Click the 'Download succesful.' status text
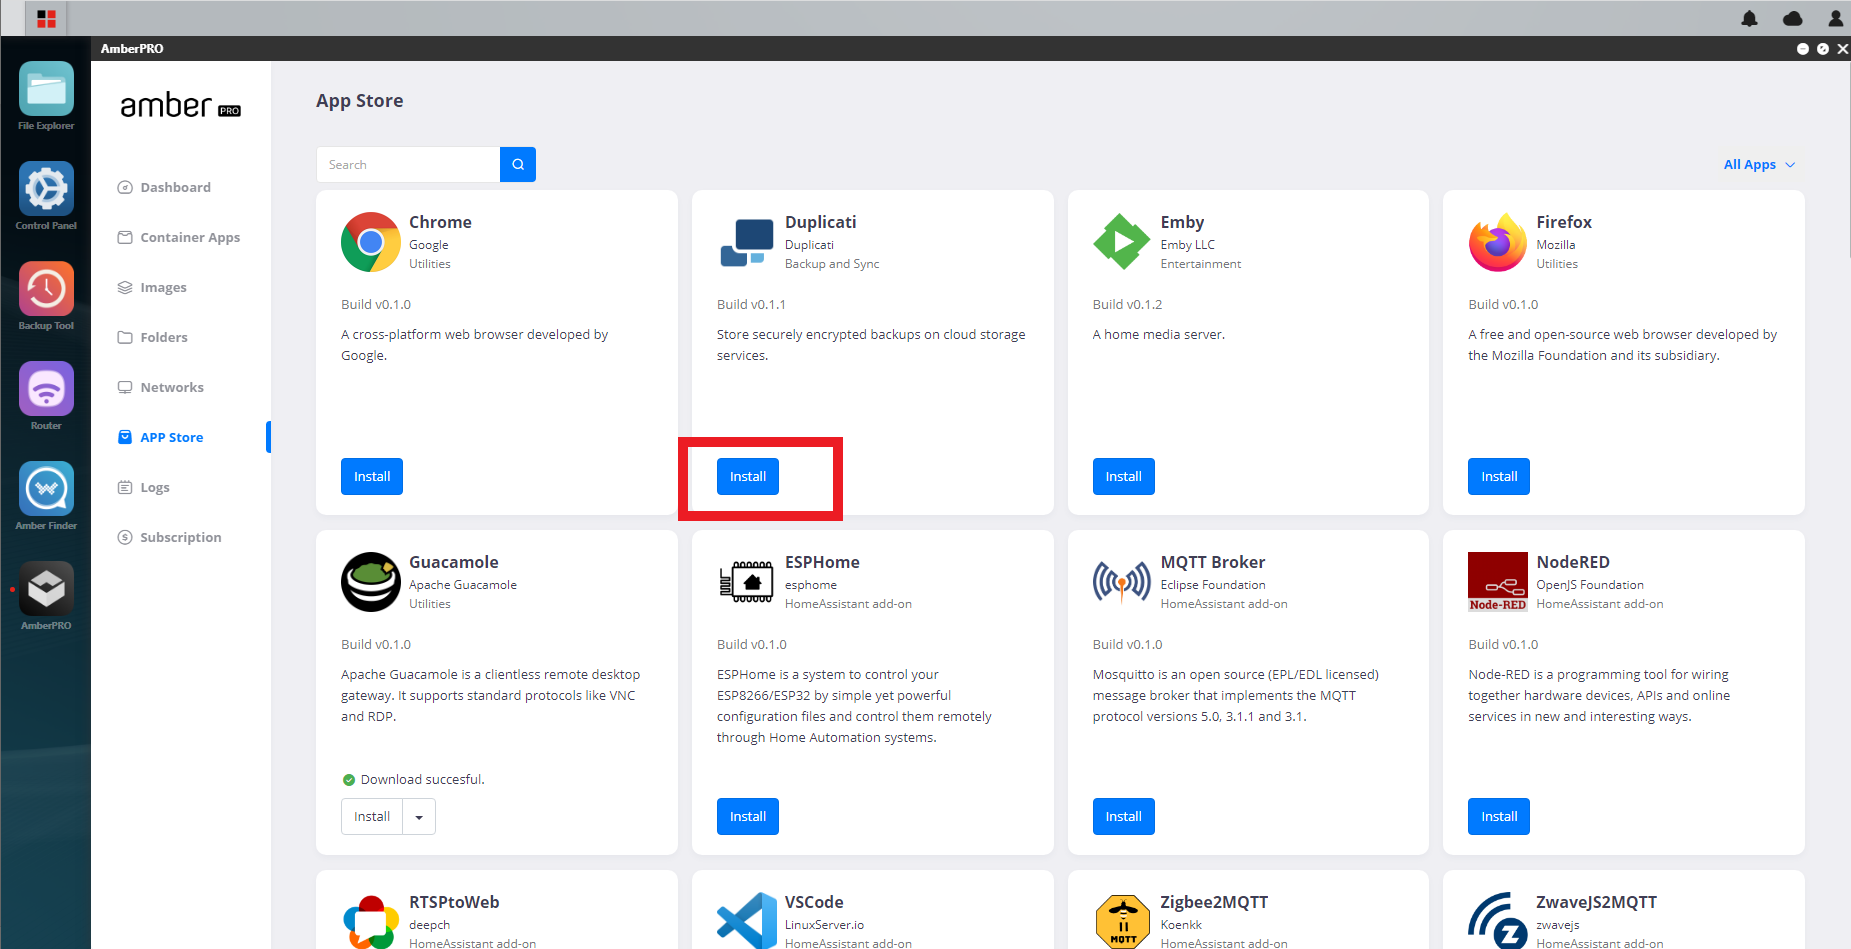 [422, 779]
